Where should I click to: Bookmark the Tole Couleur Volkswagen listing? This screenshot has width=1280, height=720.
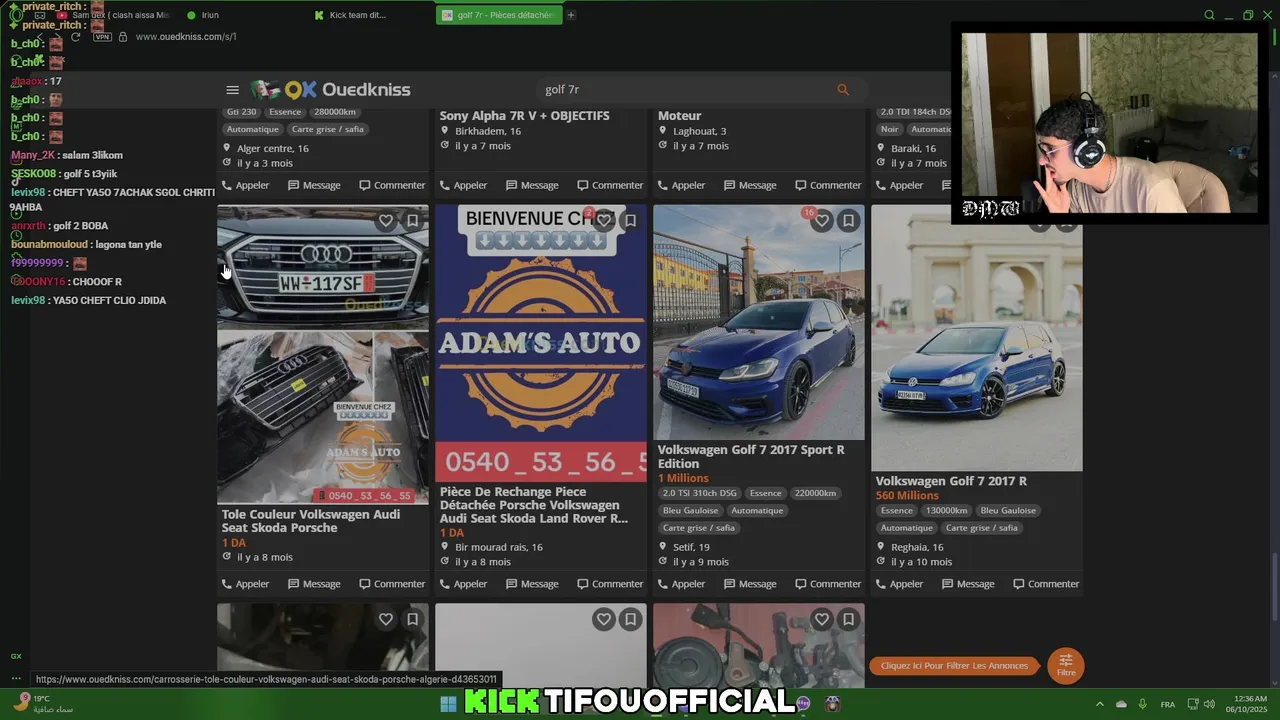(x=412, y=221)
